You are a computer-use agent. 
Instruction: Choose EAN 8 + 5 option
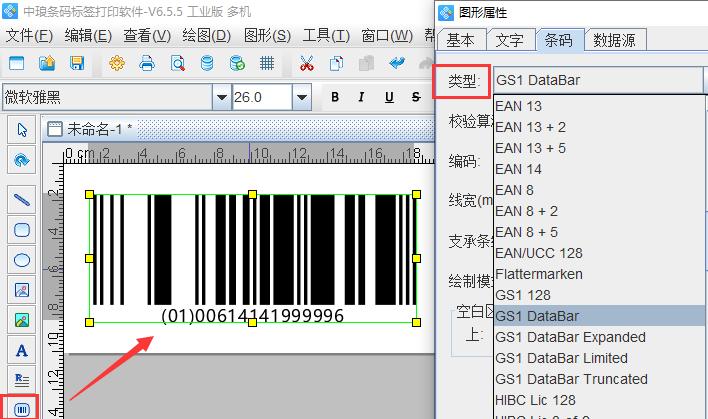pos(599,232)
